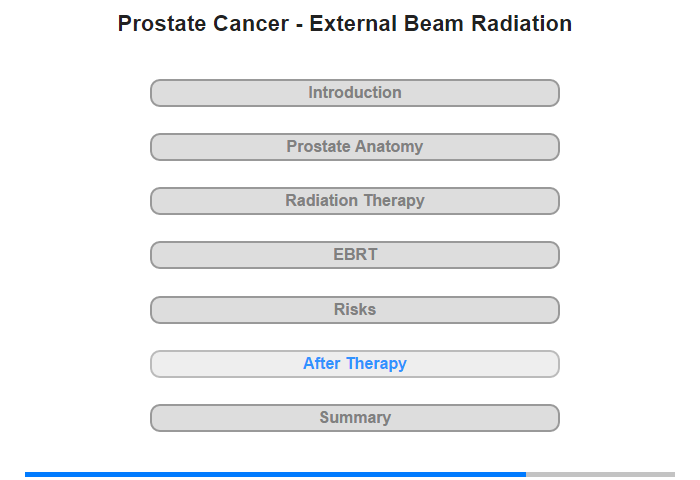Click "Prostate Cancer" words in the title
Screen dimensions: 700x480
point(203,24)
